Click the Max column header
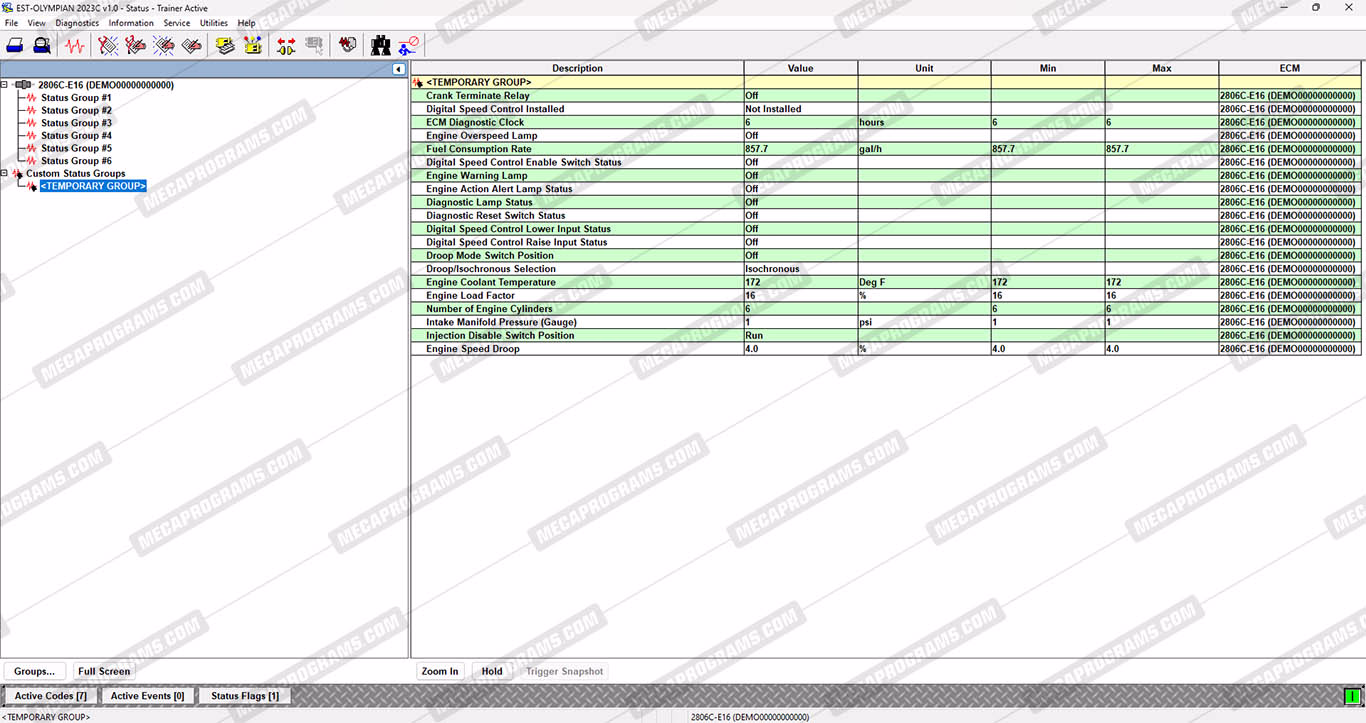 pos(1162,69)
